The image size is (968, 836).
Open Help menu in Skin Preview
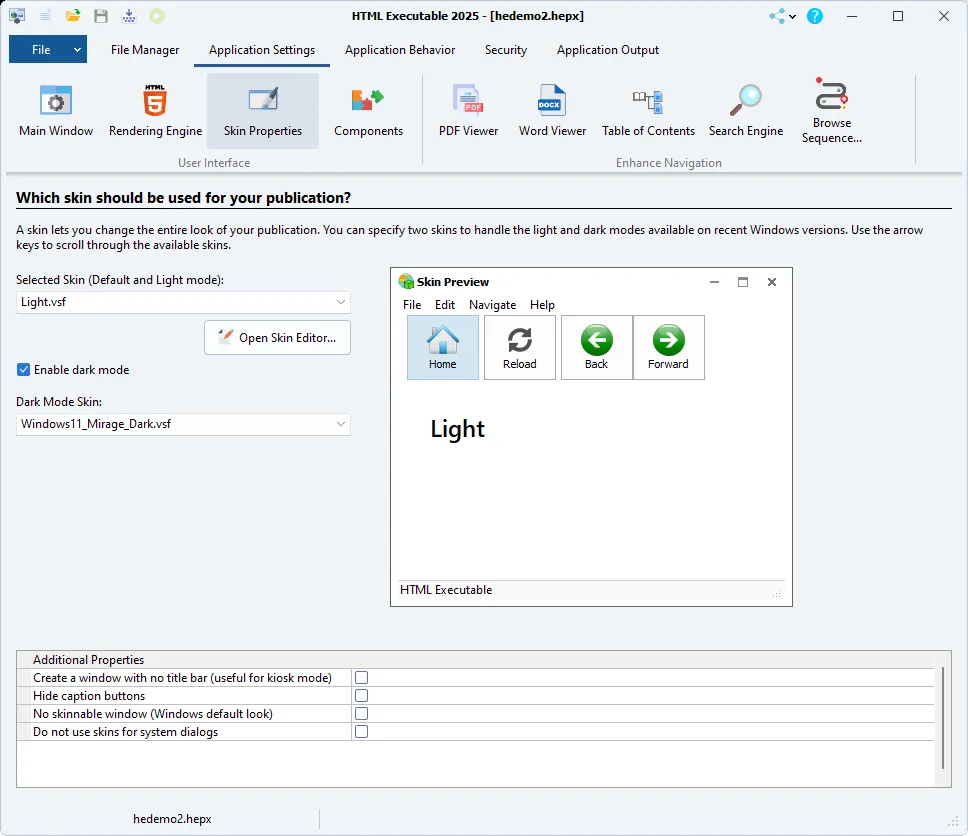coord(542,305)
